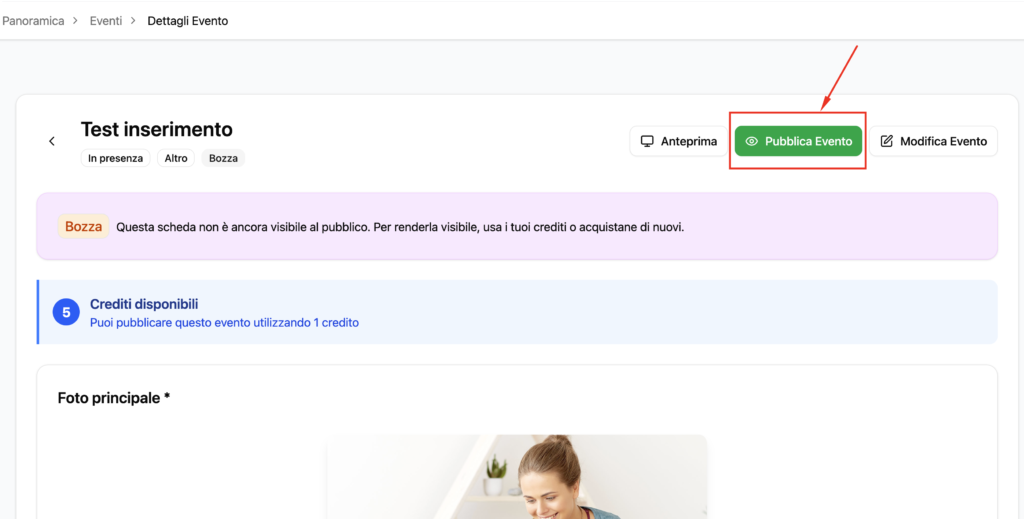
Task: Click the Test inserimento event title
Action: pos(156,129)
